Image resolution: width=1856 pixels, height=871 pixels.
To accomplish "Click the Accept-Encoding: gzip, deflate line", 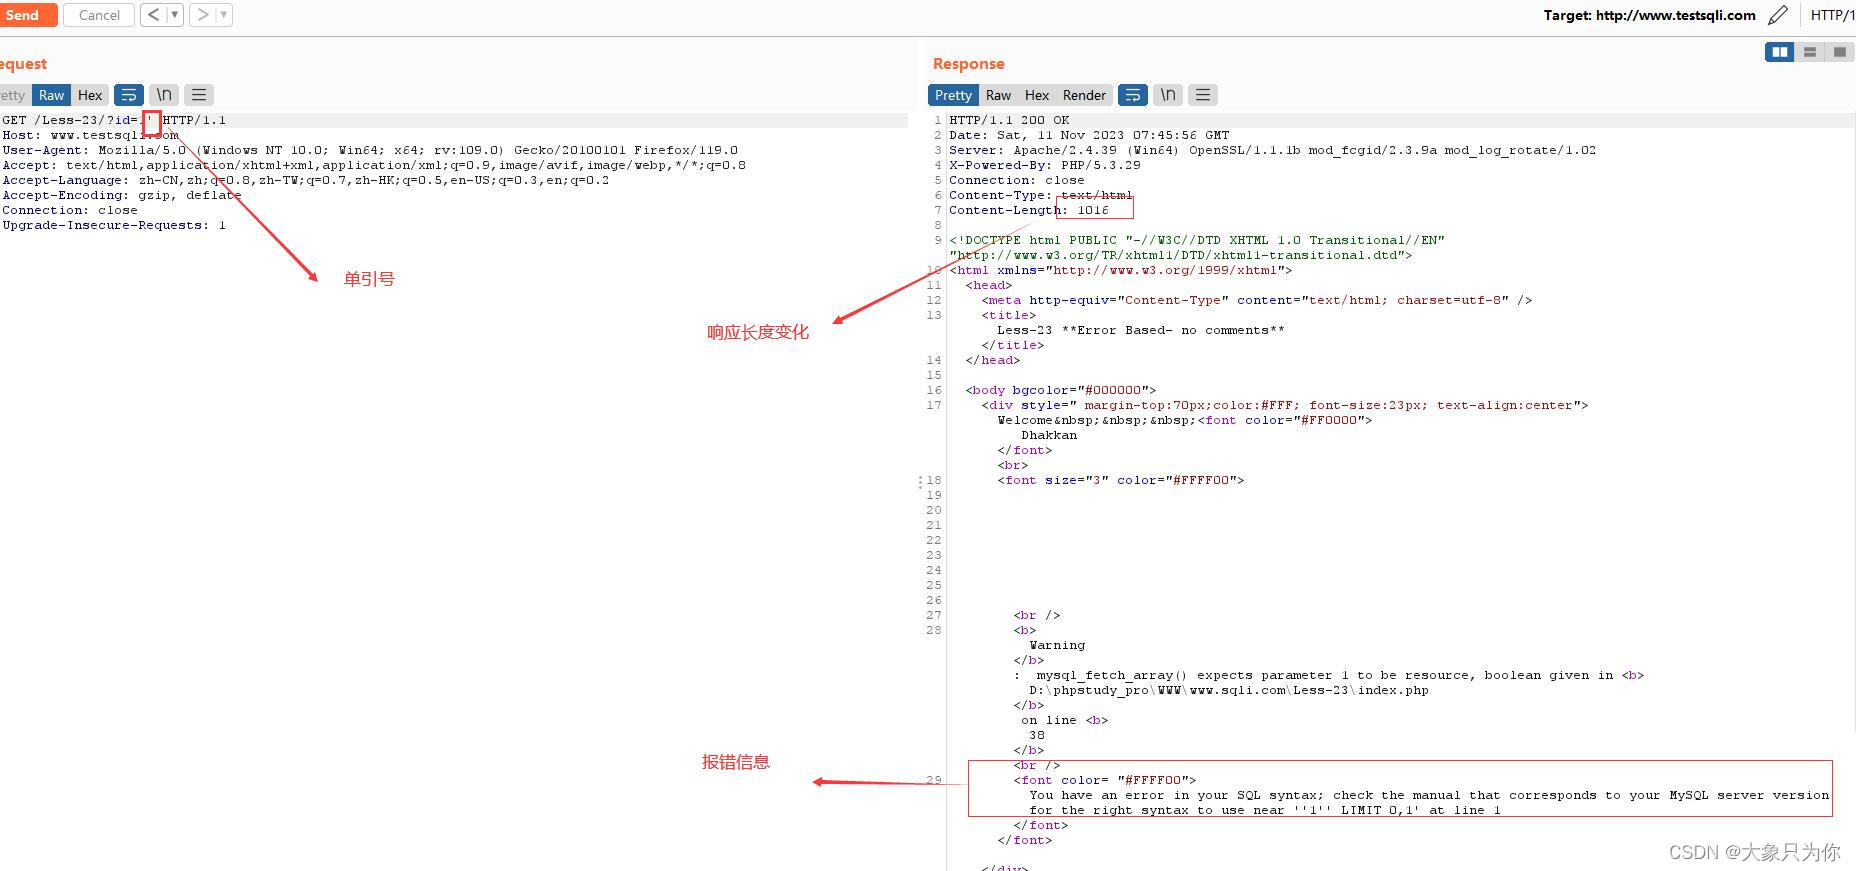I will pyautogui.click(x=122, y=195).
